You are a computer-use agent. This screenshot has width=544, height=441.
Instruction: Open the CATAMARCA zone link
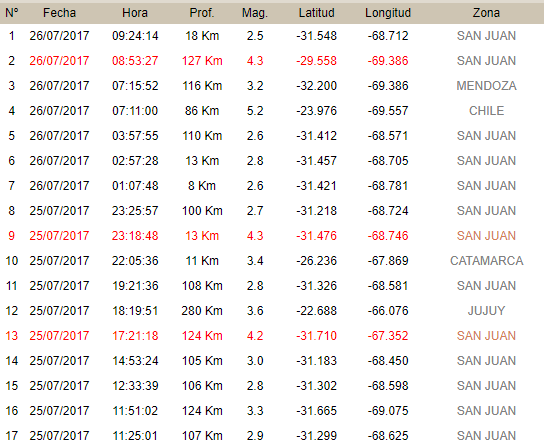pyautogui.click(x=486, y=261)
